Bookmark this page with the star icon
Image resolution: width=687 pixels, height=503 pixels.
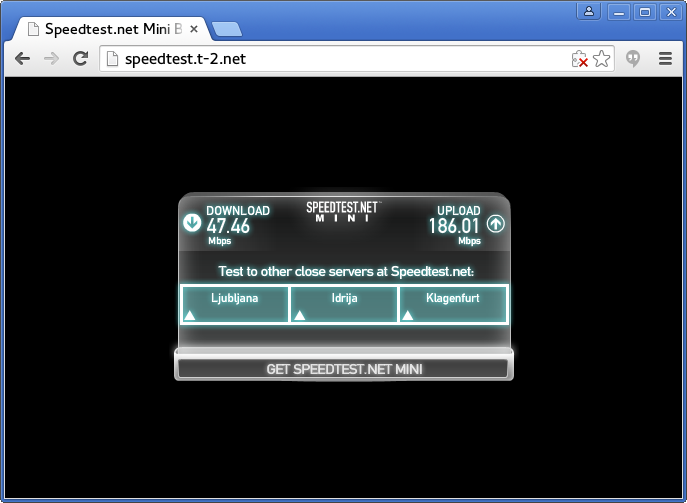coord(602,59)
